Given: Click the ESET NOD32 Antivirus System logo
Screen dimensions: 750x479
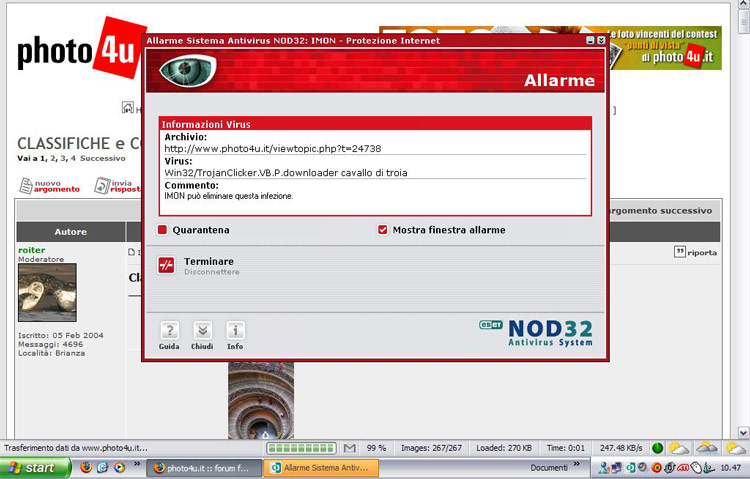Looking at the screenshot, I should [x=535, y=333].
